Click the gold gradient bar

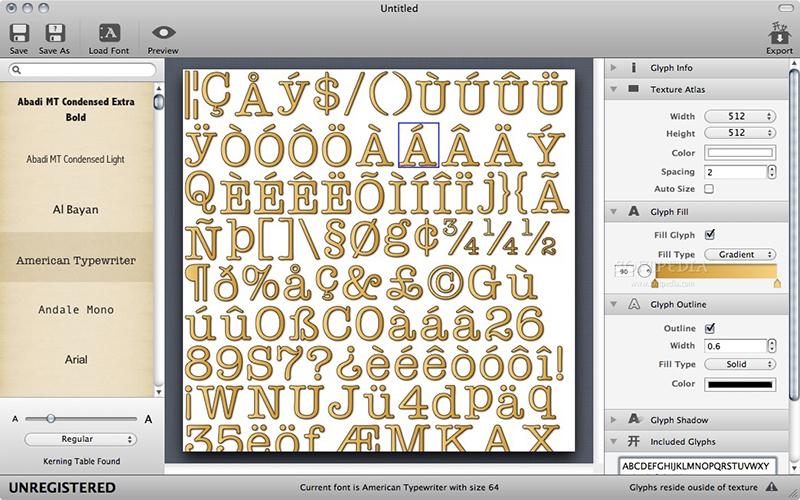(x=716, y=271)
